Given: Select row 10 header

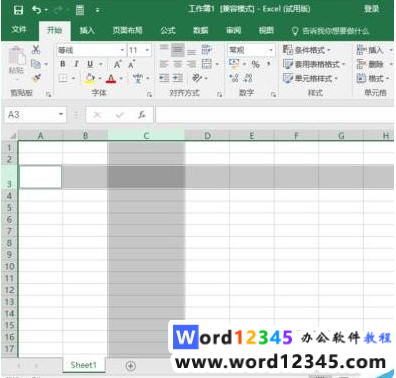Looking at the screenshot, I should tap(10, 267).
